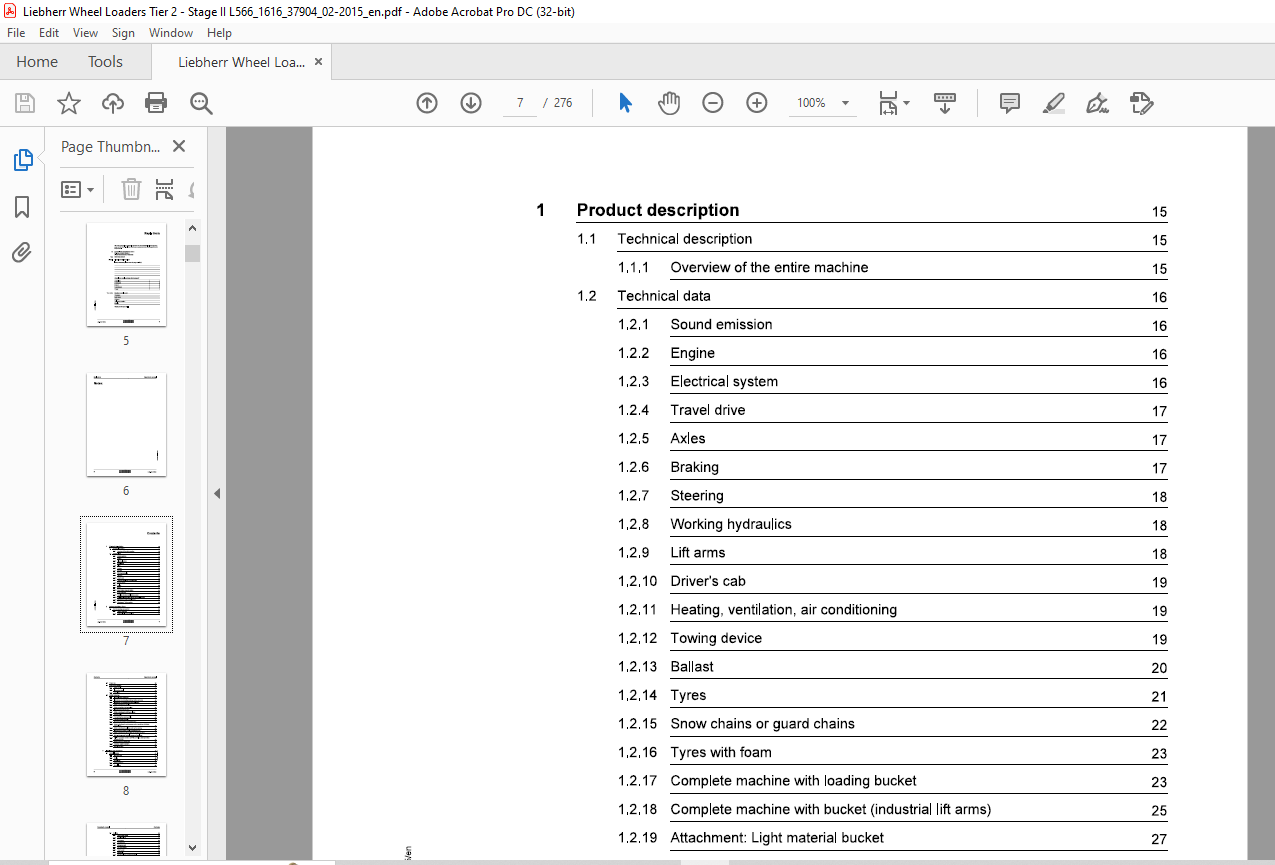The width and height of the screenshot is (1275, 865).
Task: Open the Stamp tool
Action: (1141, 103)
